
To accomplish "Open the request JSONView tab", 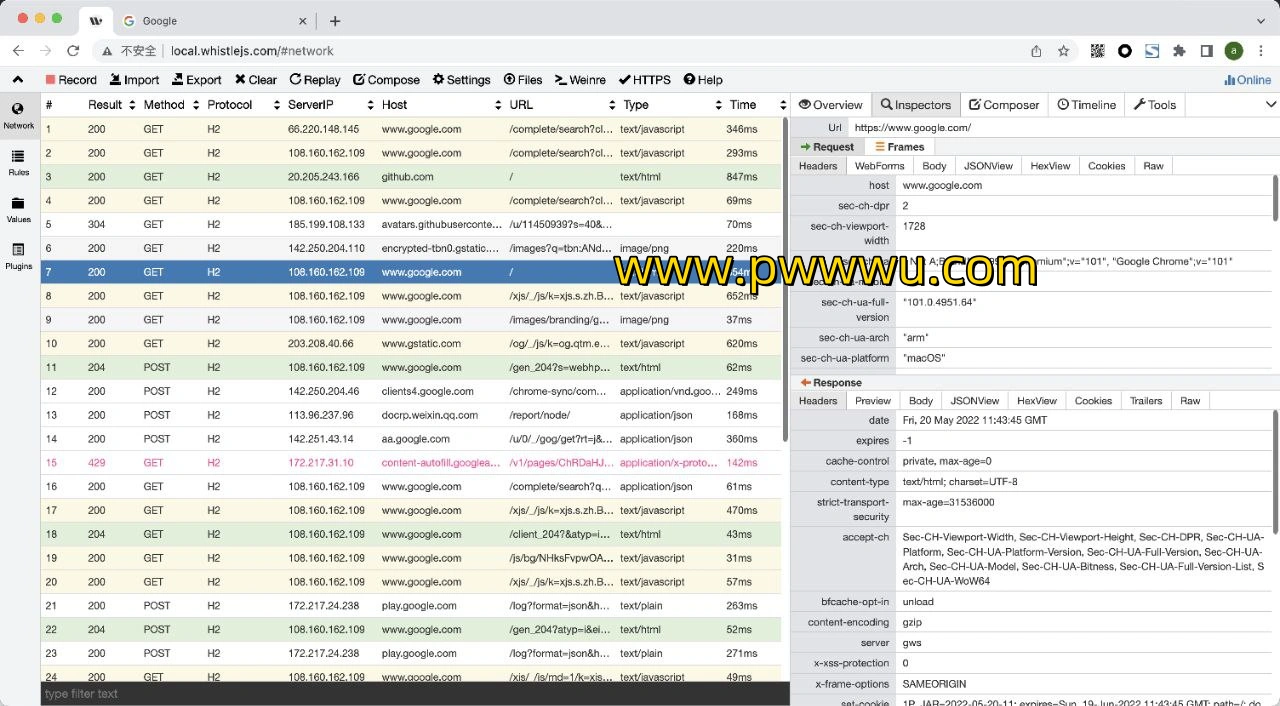I will [988, 166].
